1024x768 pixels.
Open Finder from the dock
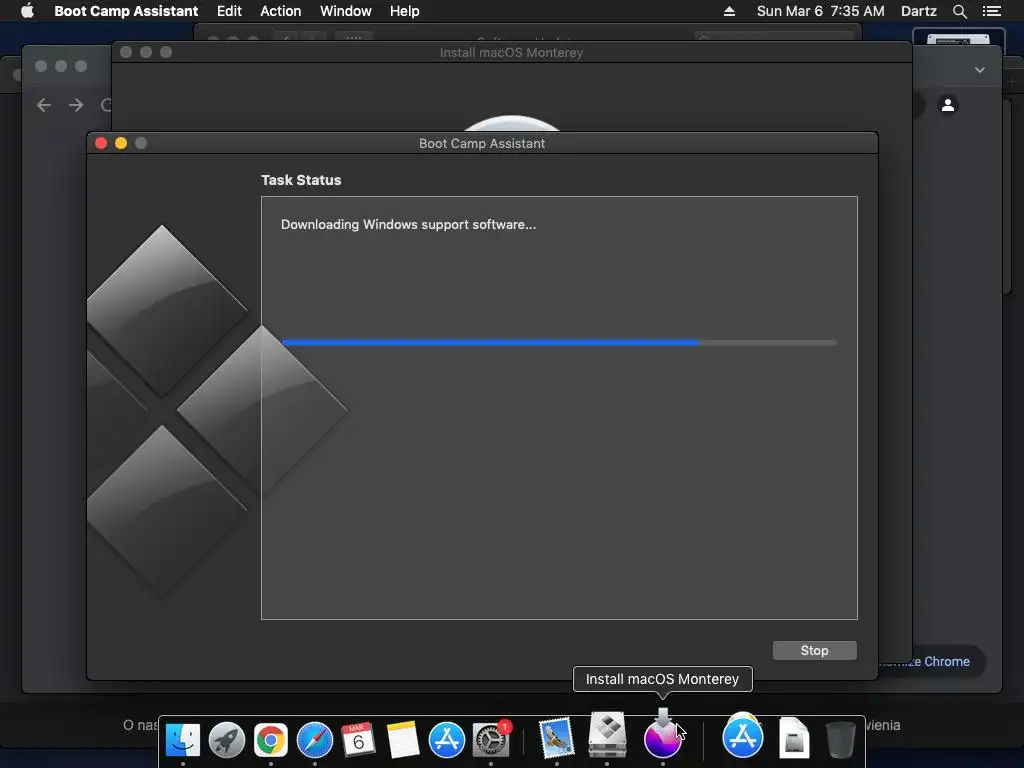[183, 740]
